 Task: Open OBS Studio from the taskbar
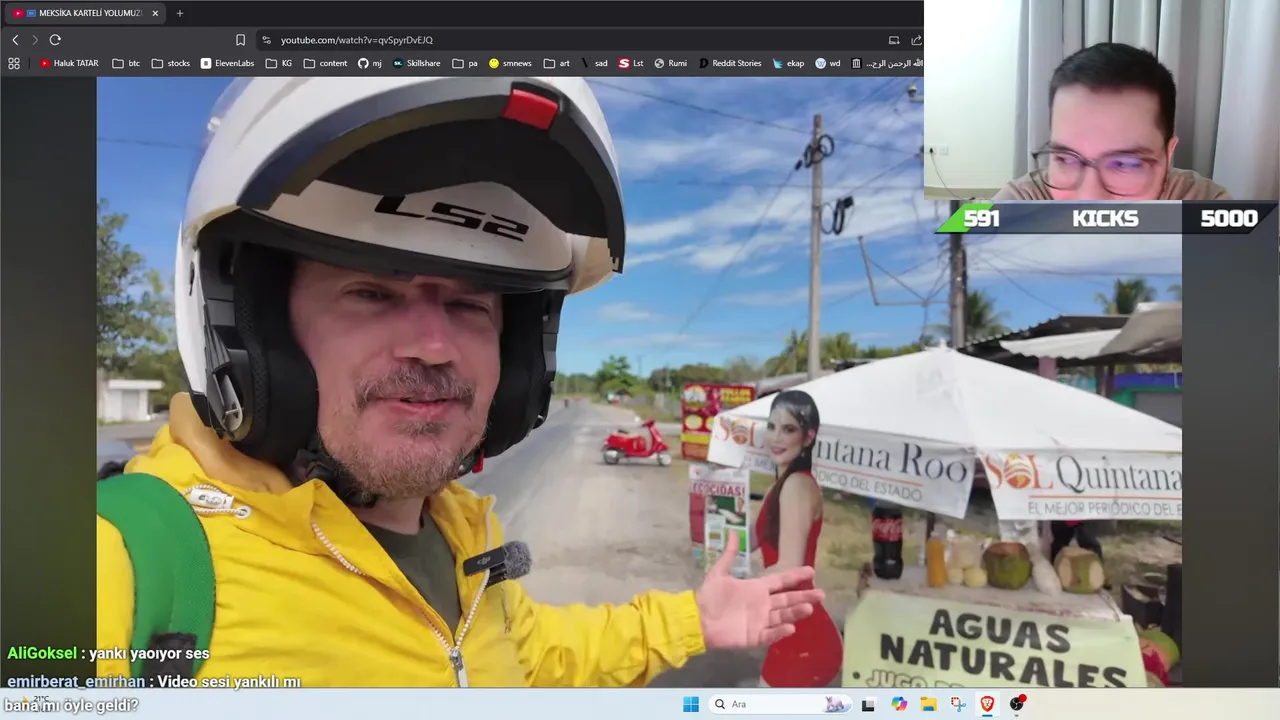1017,704
